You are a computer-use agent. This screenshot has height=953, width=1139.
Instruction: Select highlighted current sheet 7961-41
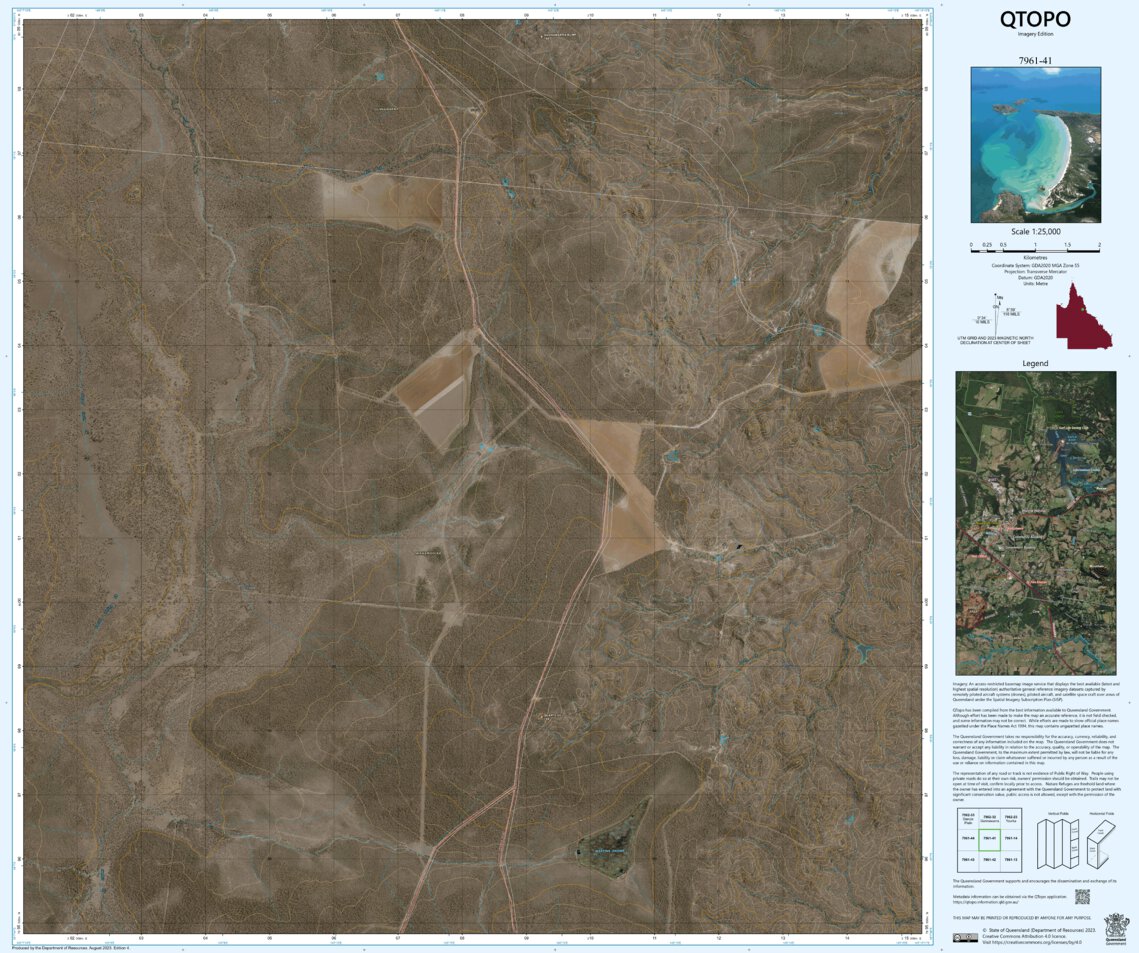click(990, 840)
